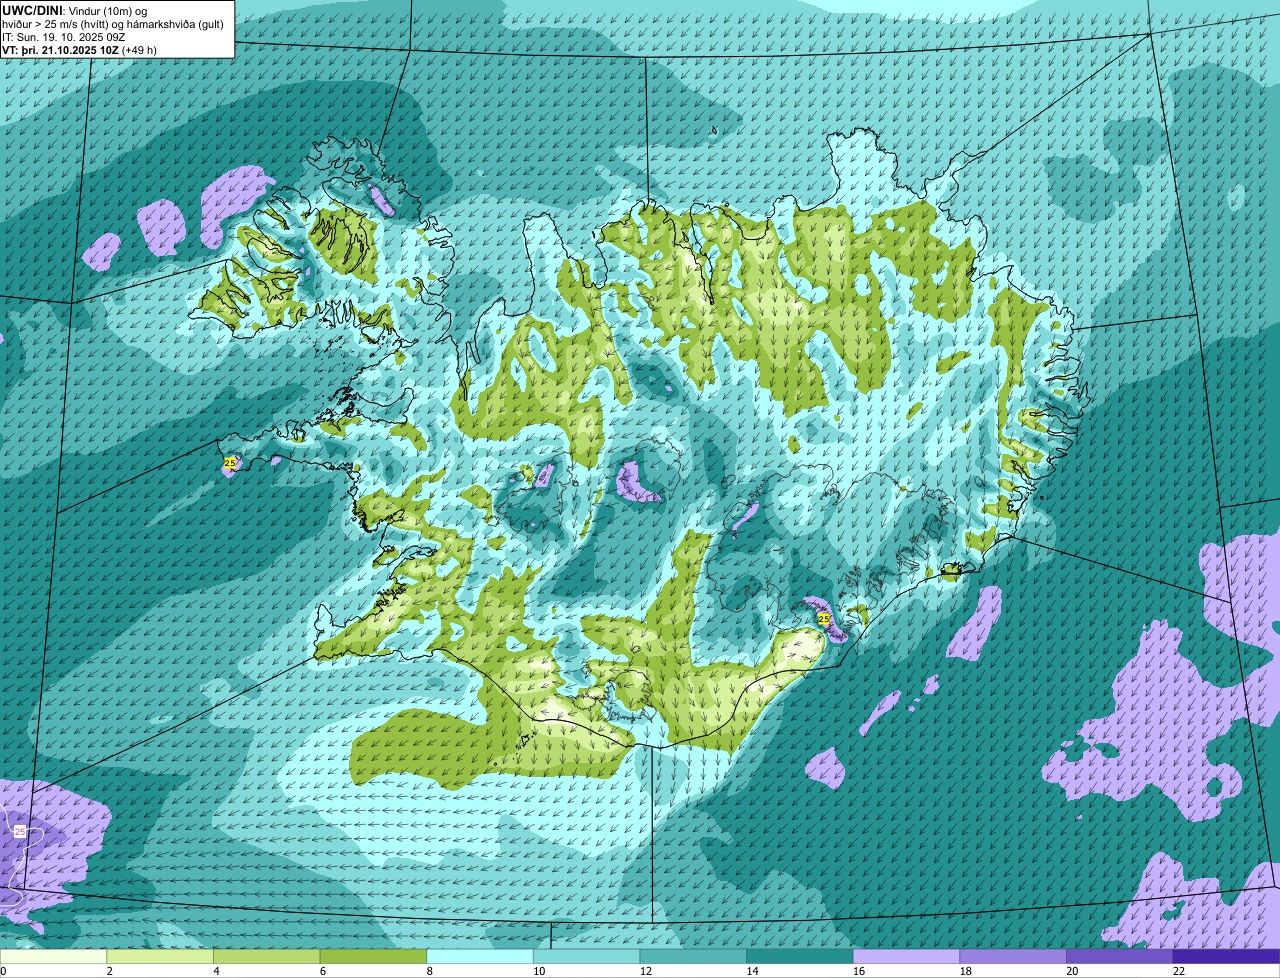Click the 2–4 m/s light green swatch
Viewport: 1280px width, 978px height.
(x=160, y=956)
